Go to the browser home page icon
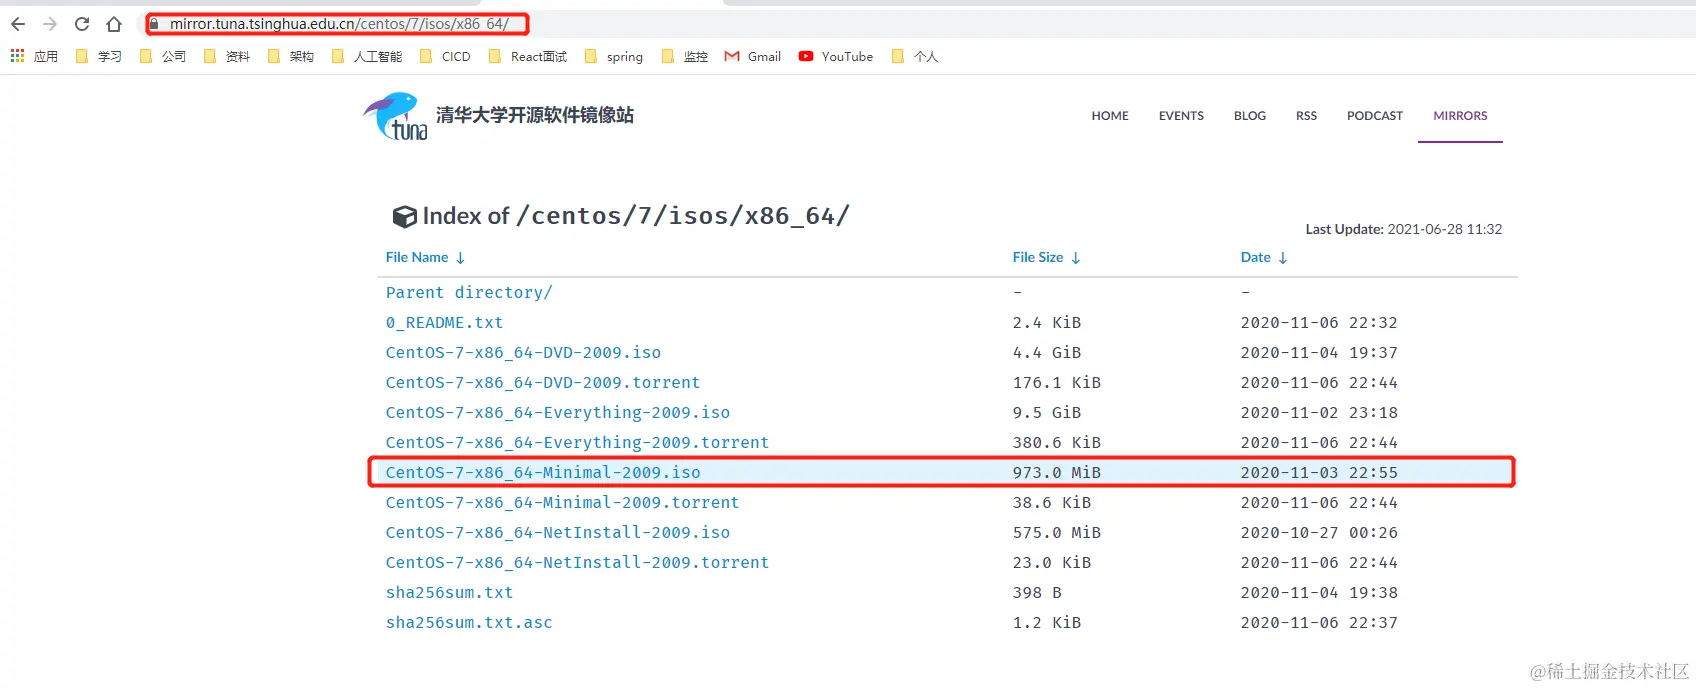Screen dimensions: 1696x688 point(114,24)
